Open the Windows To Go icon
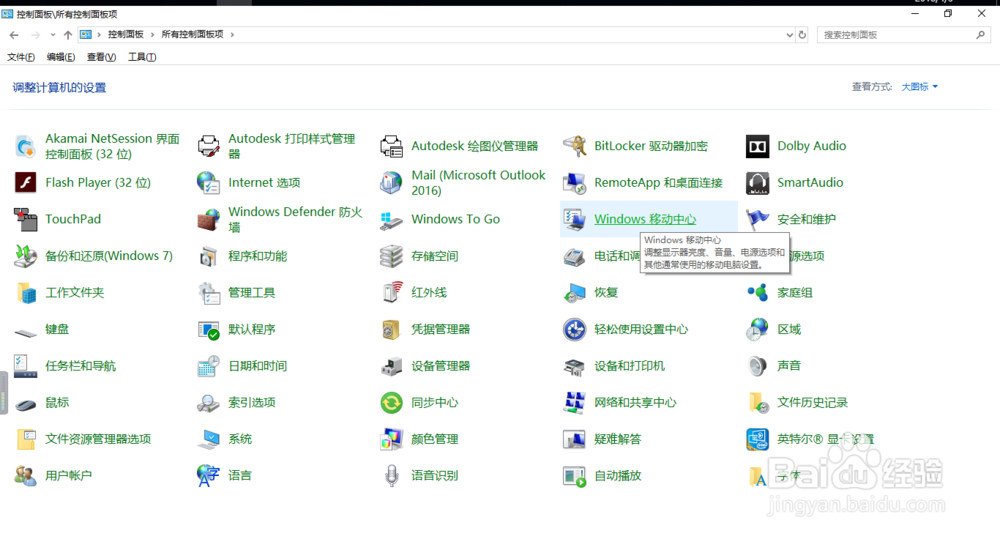The height and width of the screenshot is (539, 1000). 392,219
